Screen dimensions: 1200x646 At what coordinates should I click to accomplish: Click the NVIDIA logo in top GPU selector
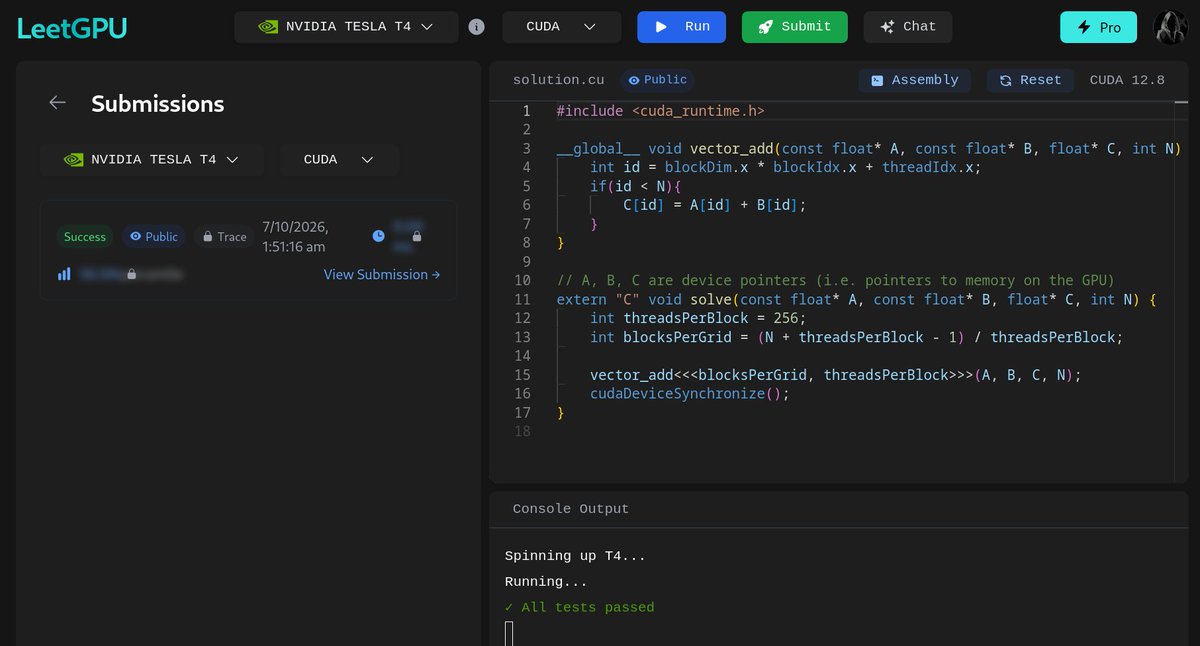pos(268,27)
